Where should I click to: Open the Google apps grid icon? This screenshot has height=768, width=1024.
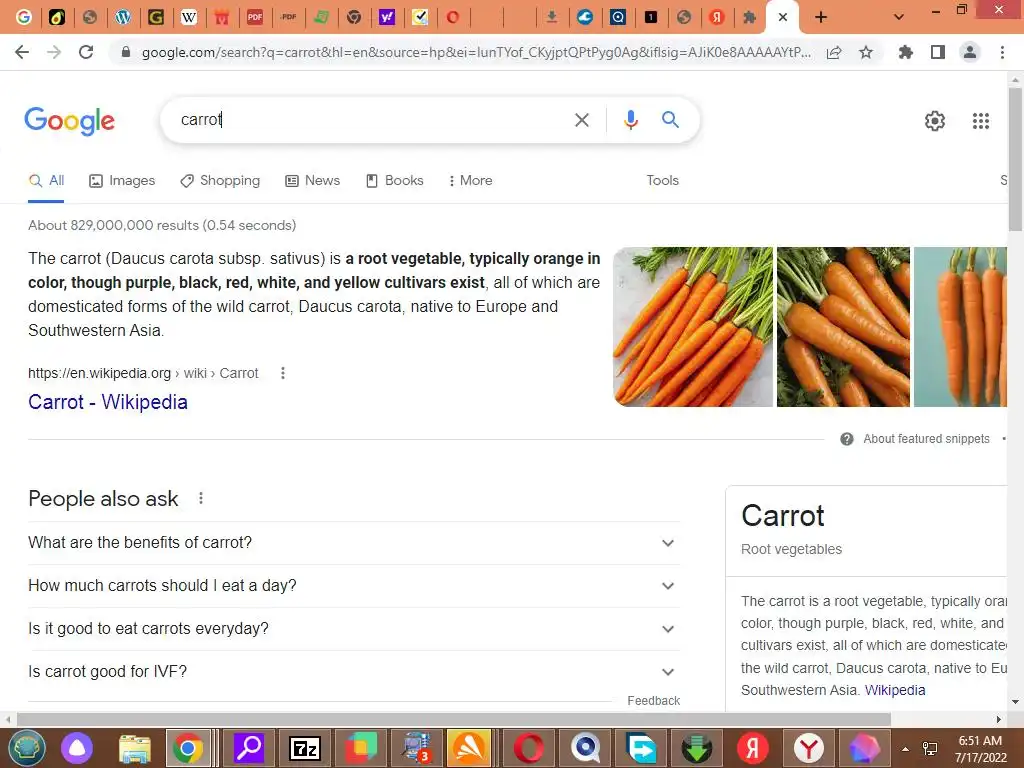980,121
